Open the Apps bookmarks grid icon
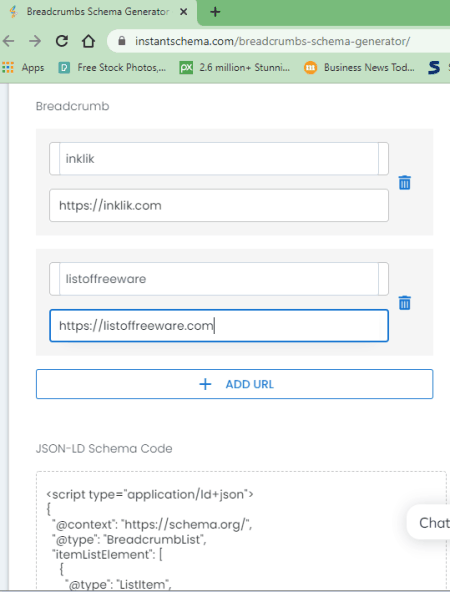Screen dimensions: 450x592 click(8, 68)
